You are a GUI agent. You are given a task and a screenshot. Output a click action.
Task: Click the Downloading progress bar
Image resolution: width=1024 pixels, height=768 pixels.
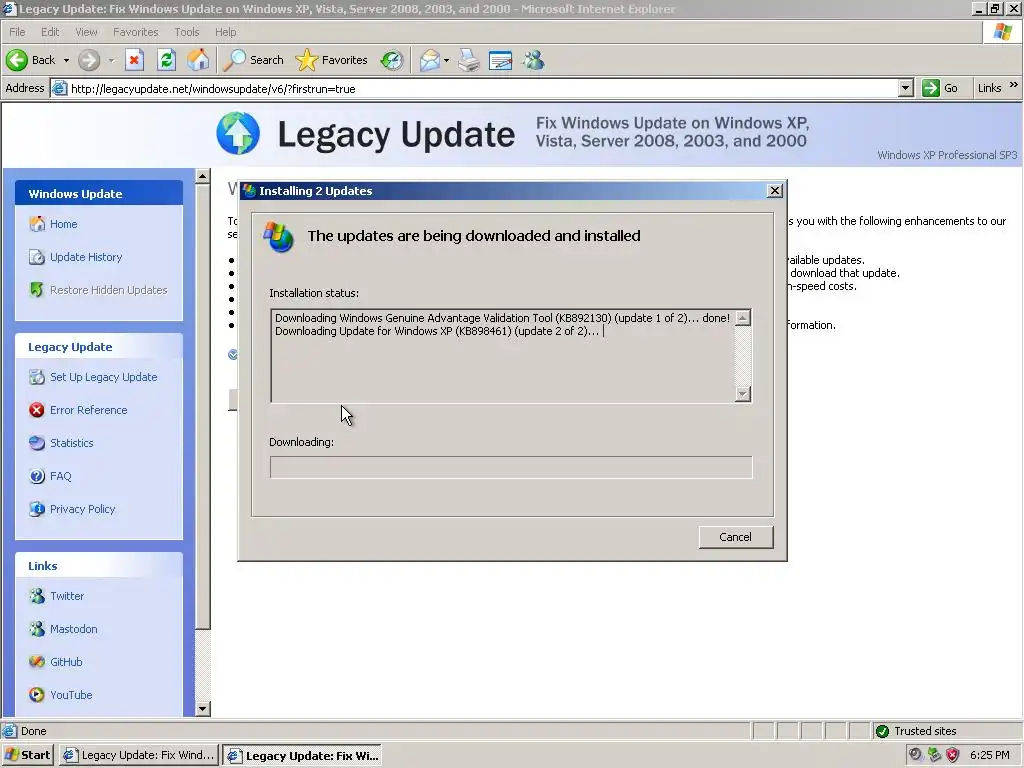click(x=511, y=467)
